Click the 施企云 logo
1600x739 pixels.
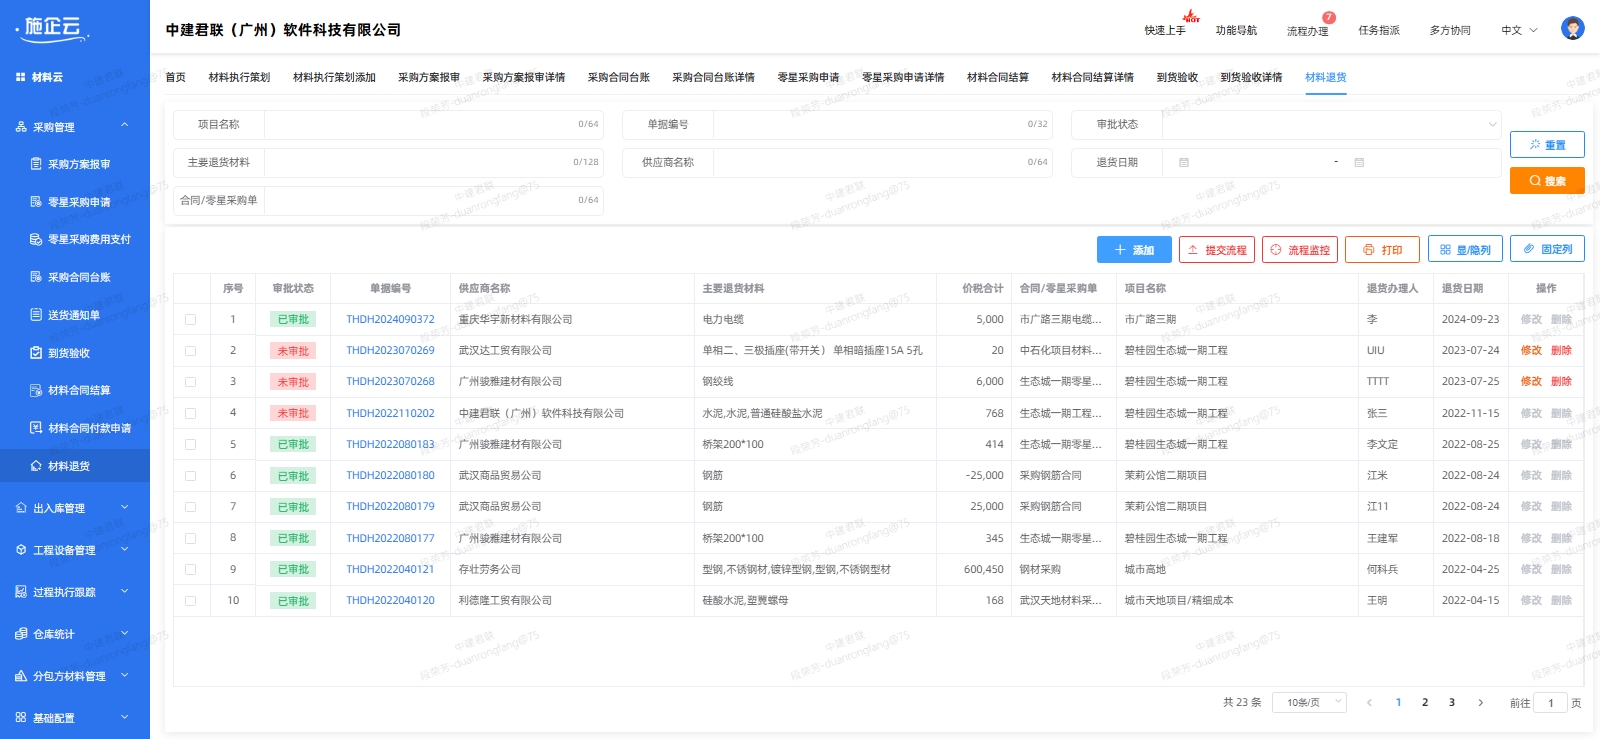pyautogui.click(x=54, y=28)
